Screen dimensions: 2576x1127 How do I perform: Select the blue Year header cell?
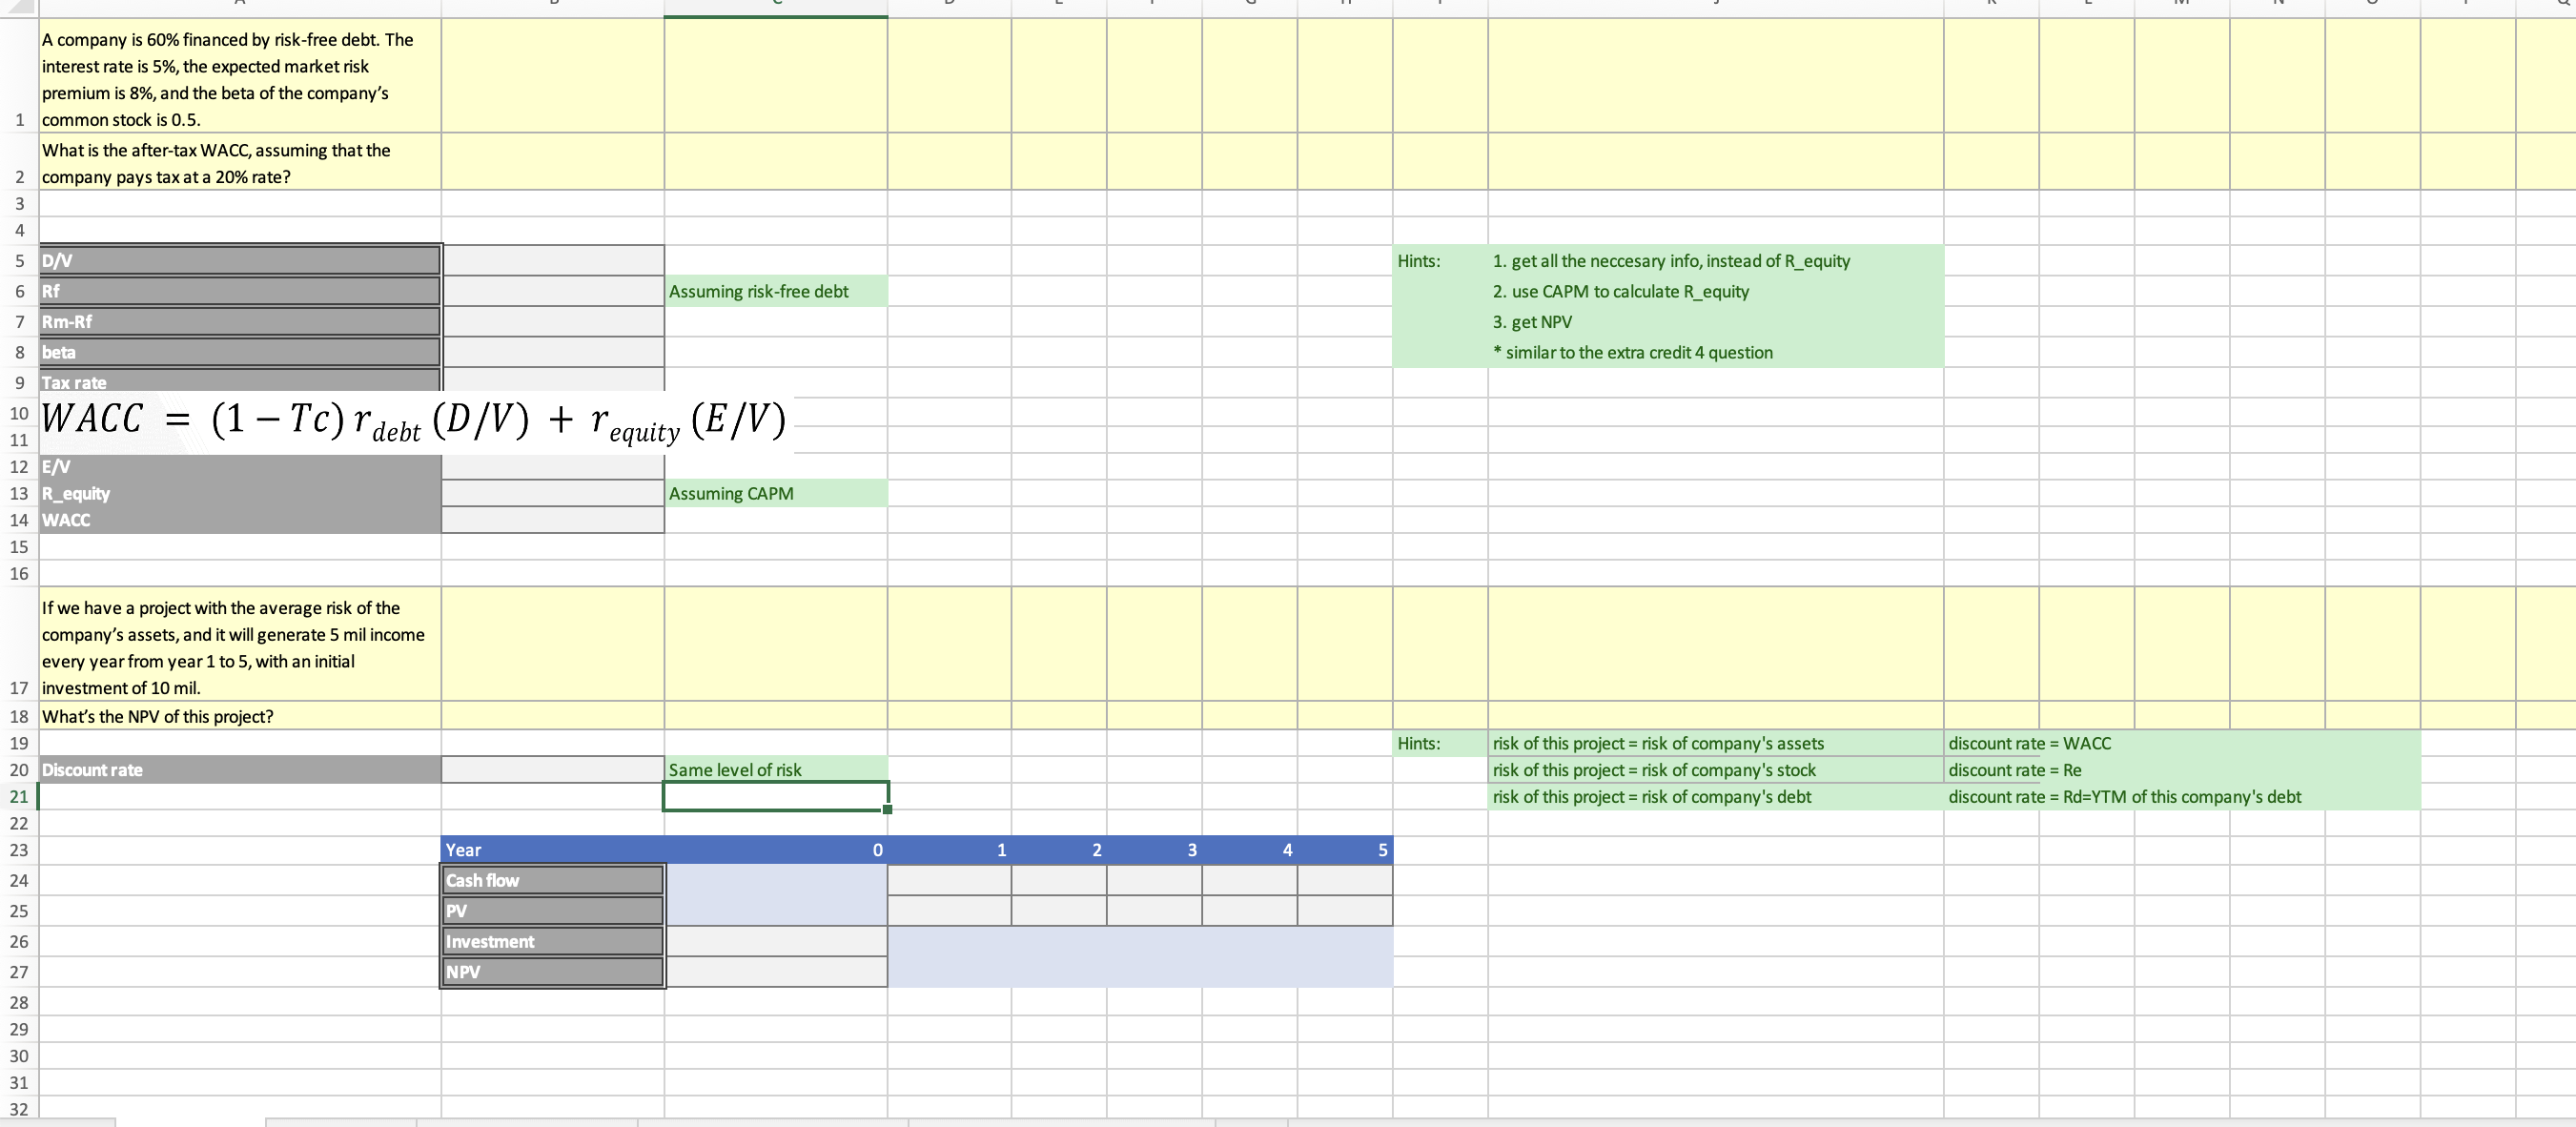click(x=552, y=850)
